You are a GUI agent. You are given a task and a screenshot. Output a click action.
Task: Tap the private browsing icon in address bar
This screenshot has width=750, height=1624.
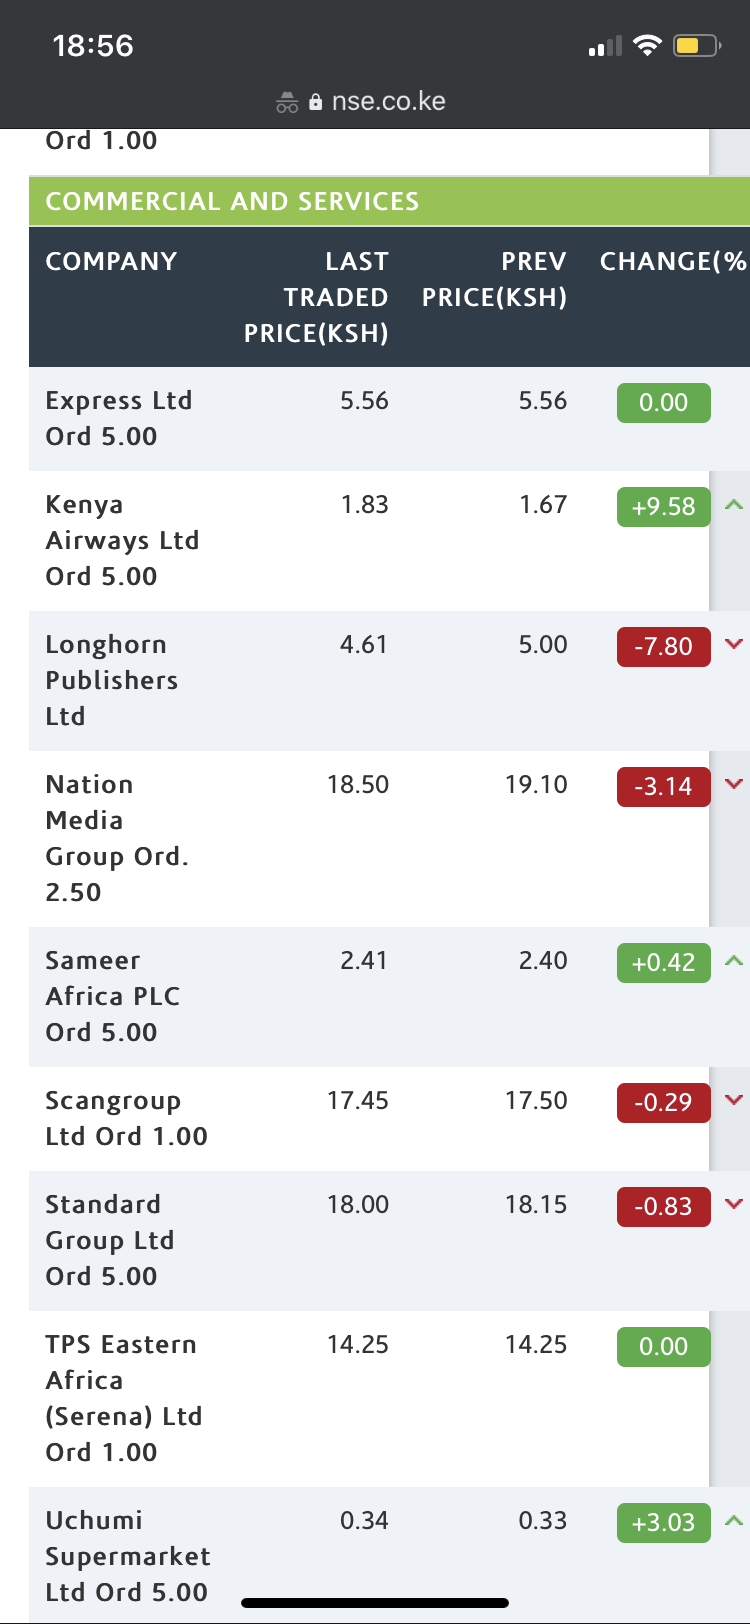(287, 102)
